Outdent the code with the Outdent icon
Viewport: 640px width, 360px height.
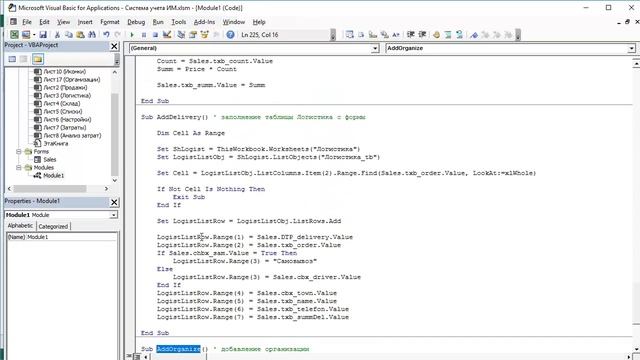pyautogui.click(x=422, y=35)
